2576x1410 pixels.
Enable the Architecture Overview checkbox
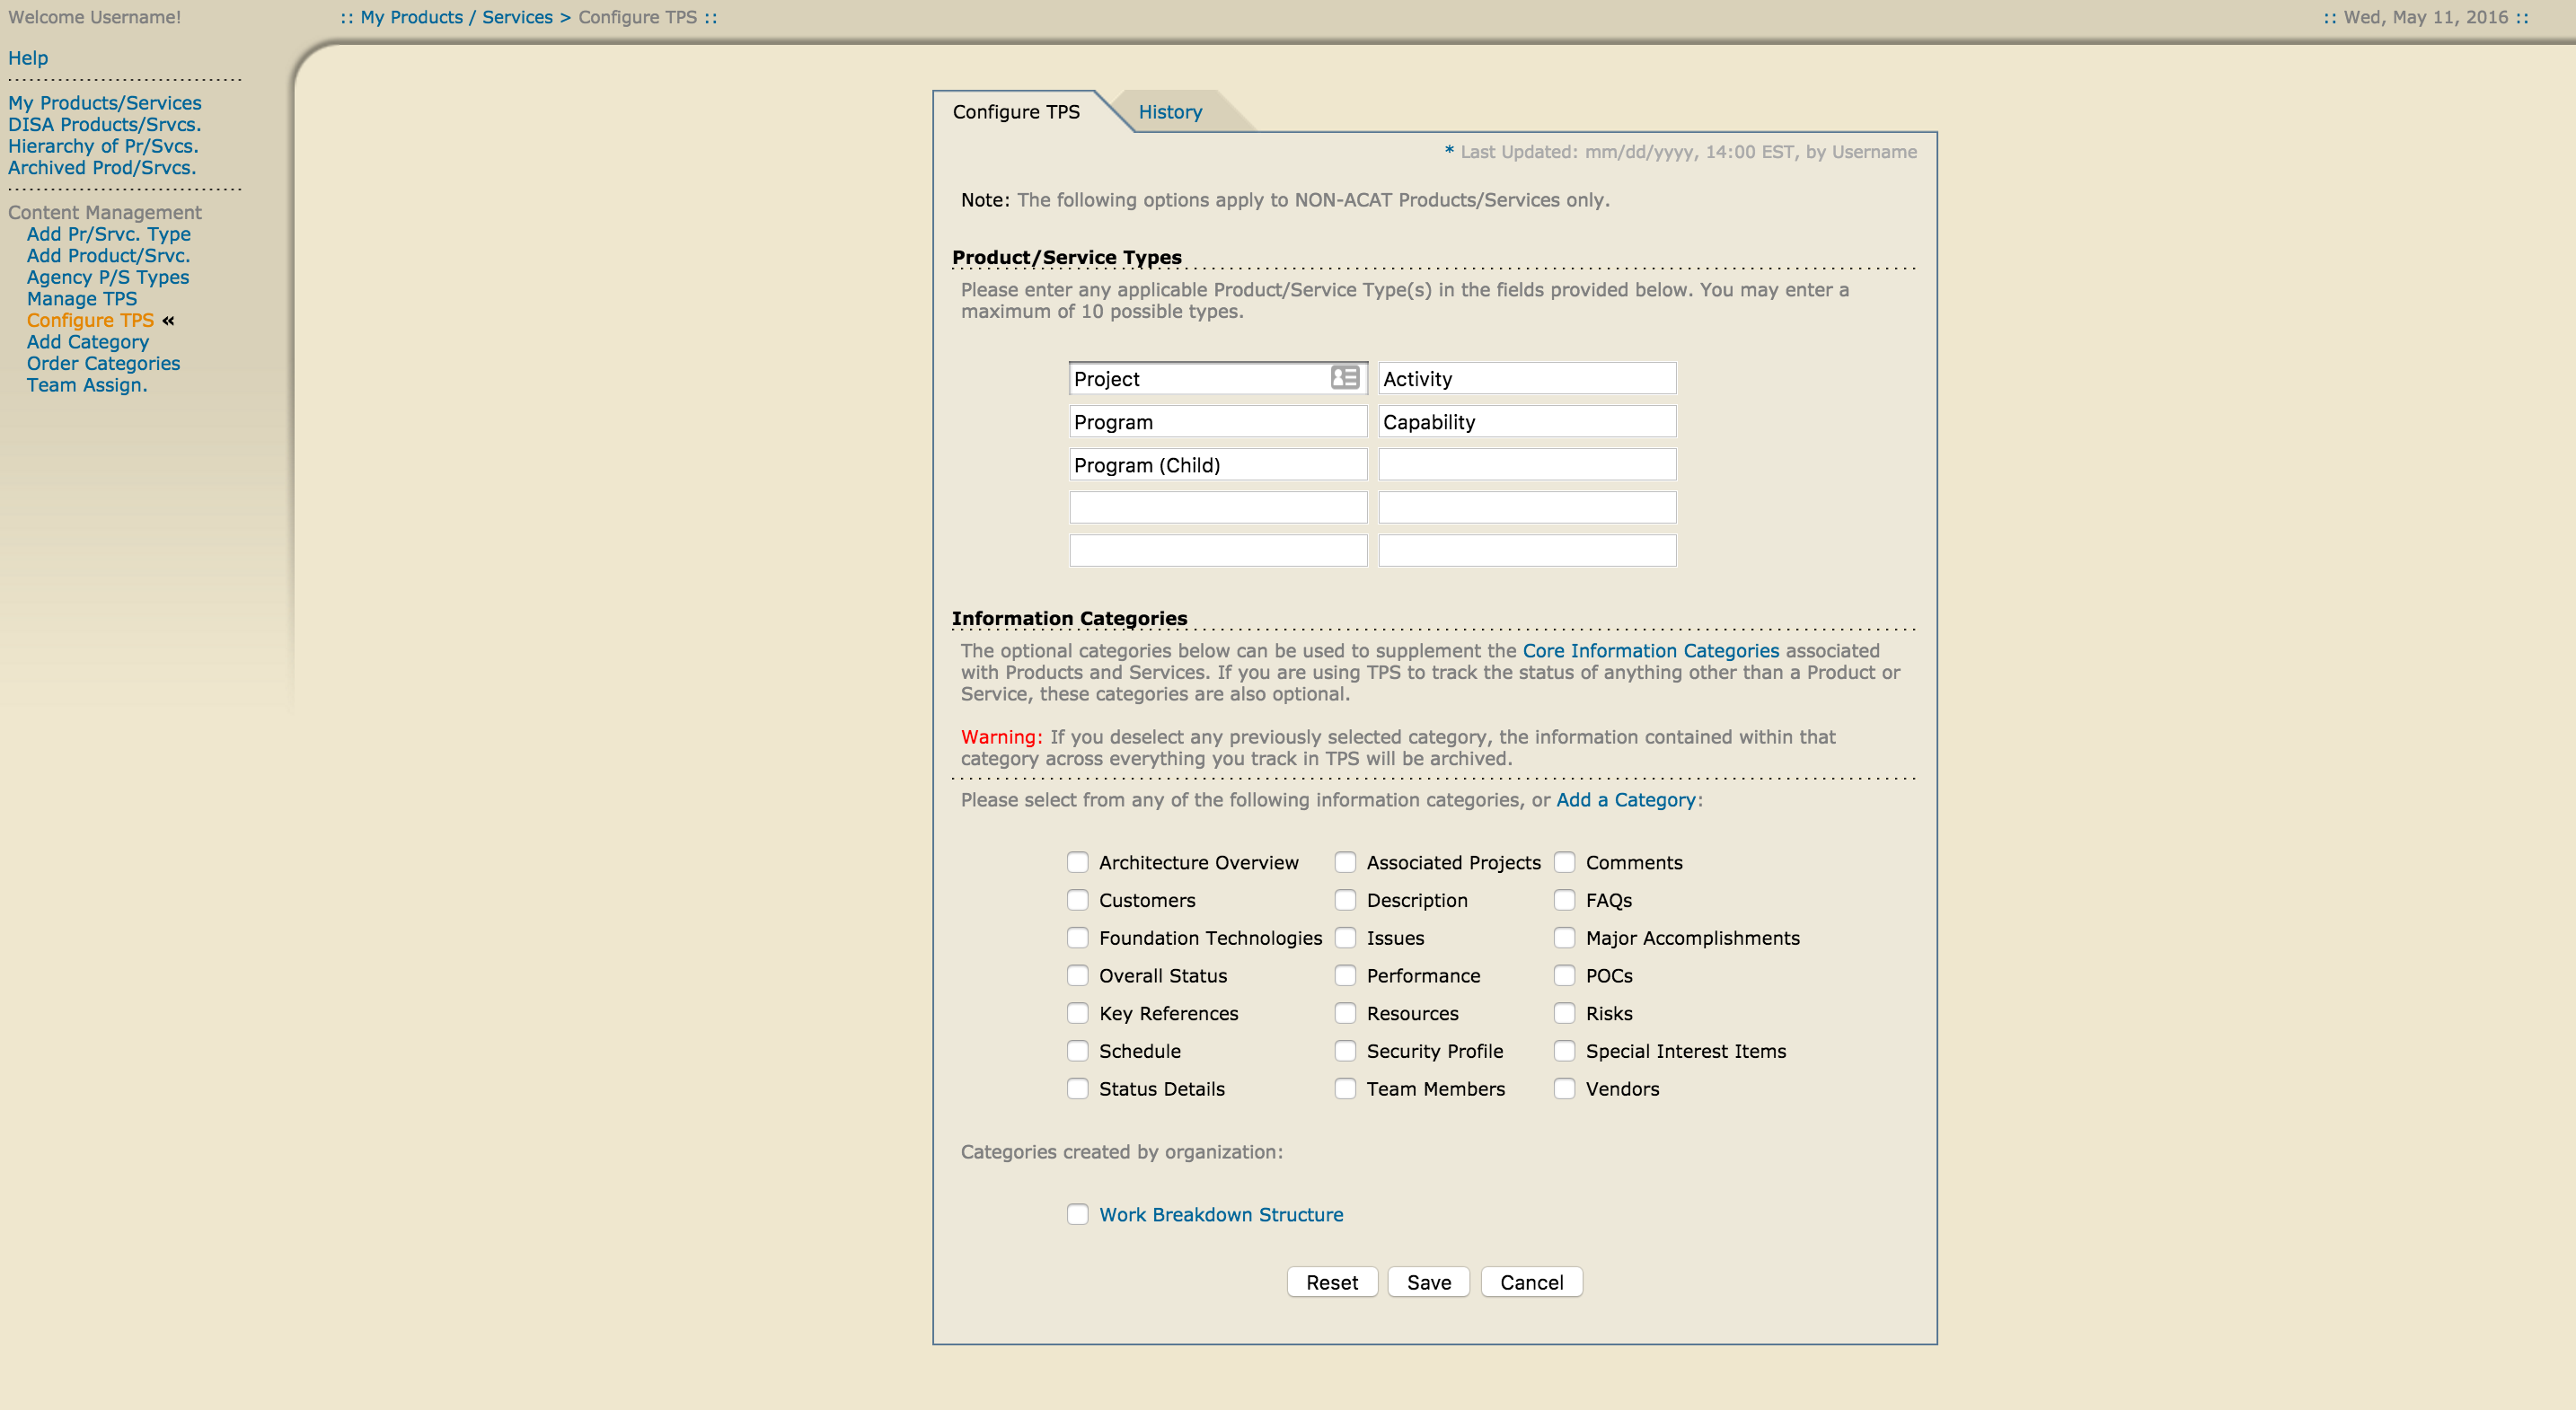[x=1077, y=861]
